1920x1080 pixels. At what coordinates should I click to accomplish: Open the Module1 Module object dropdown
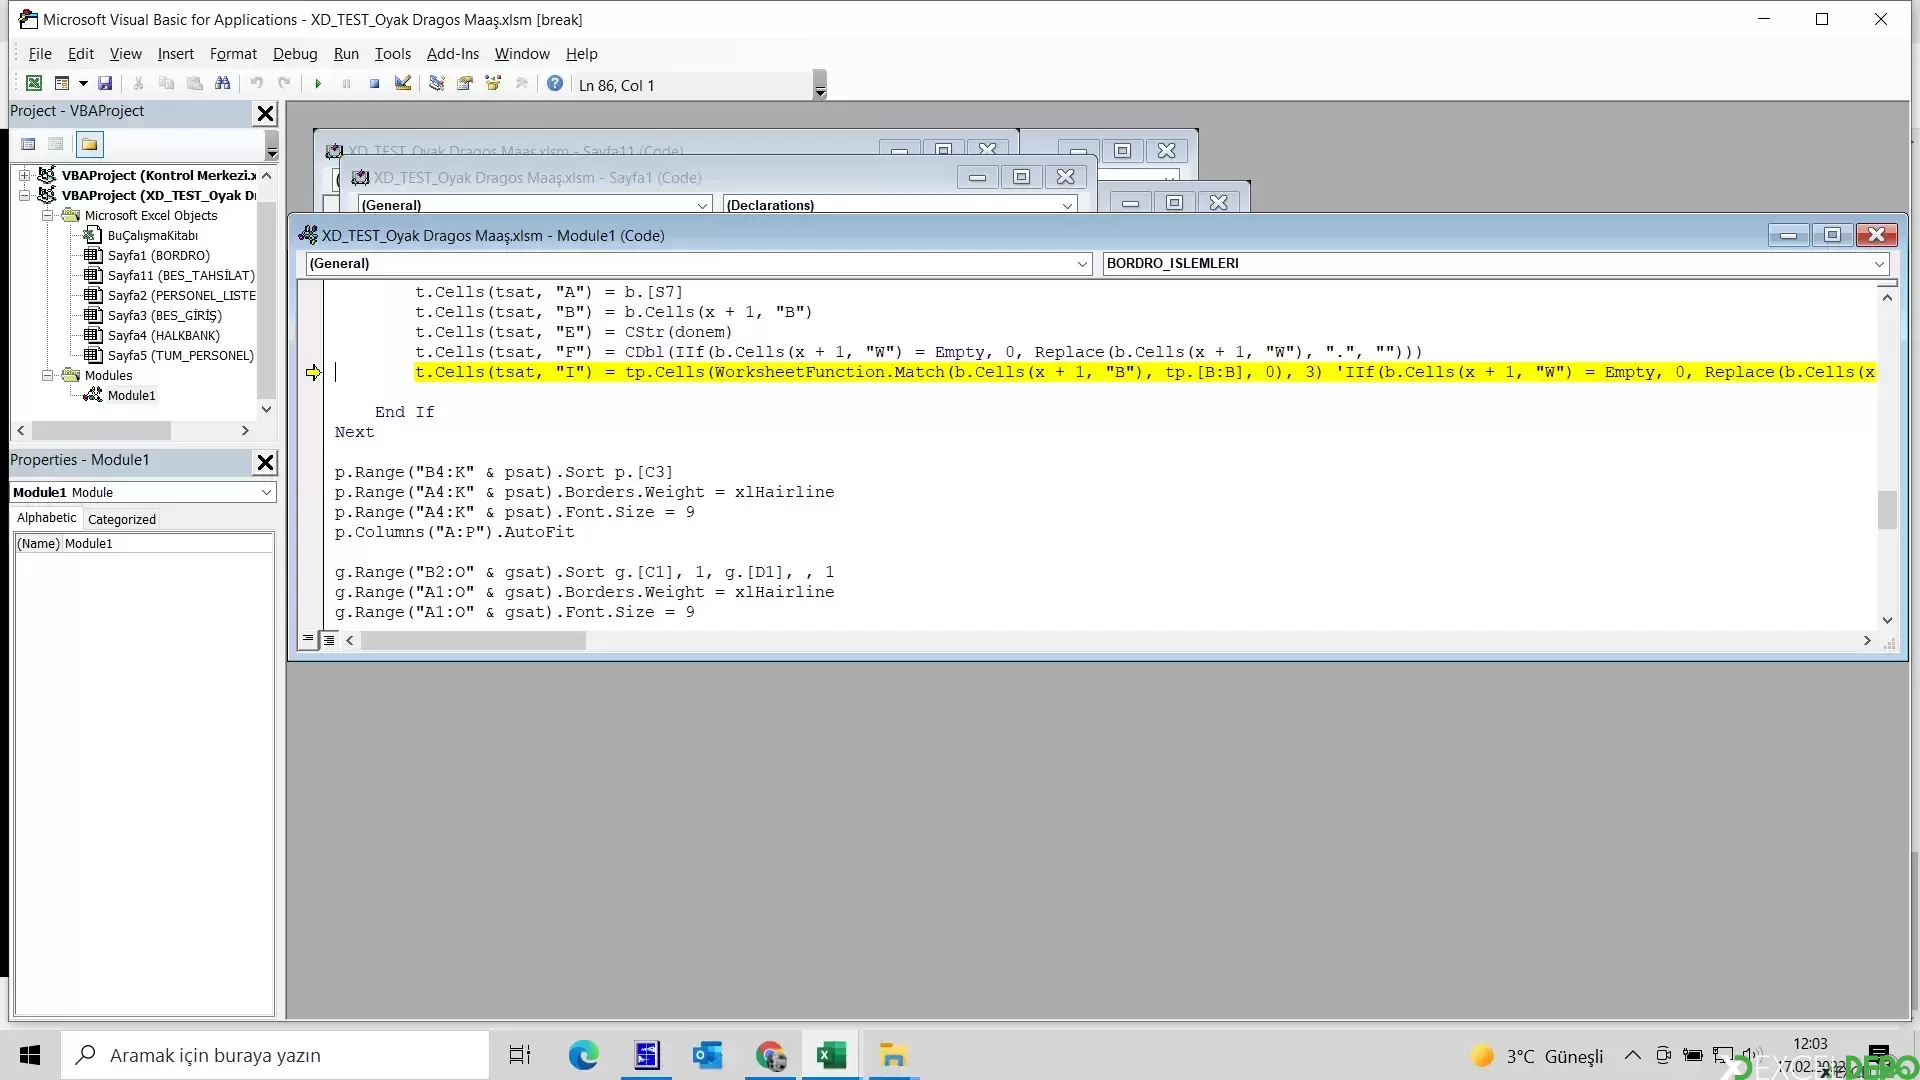tap(266, 493)
